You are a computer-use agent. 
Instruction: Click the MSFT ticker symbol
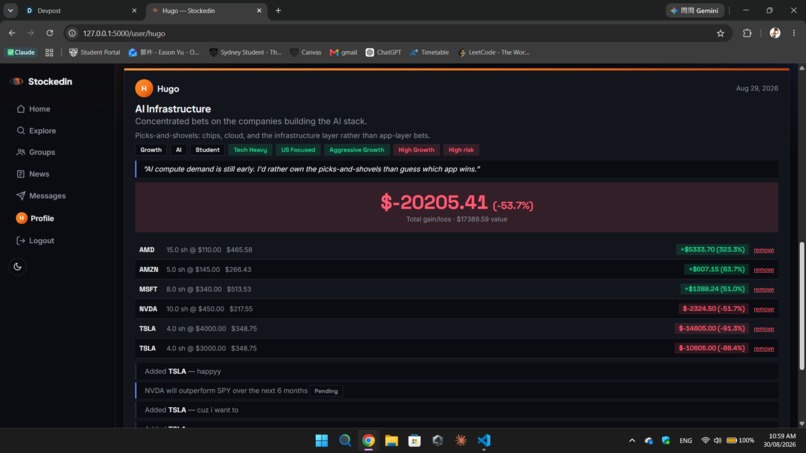(148, 289)
